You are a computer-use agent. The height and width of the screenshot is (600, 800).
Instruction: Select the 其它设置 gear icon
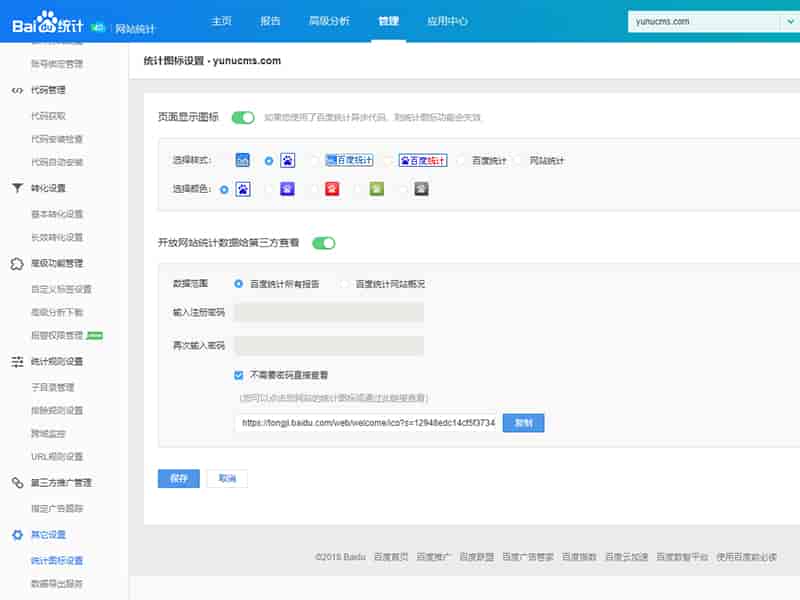(x=16, y=534)
